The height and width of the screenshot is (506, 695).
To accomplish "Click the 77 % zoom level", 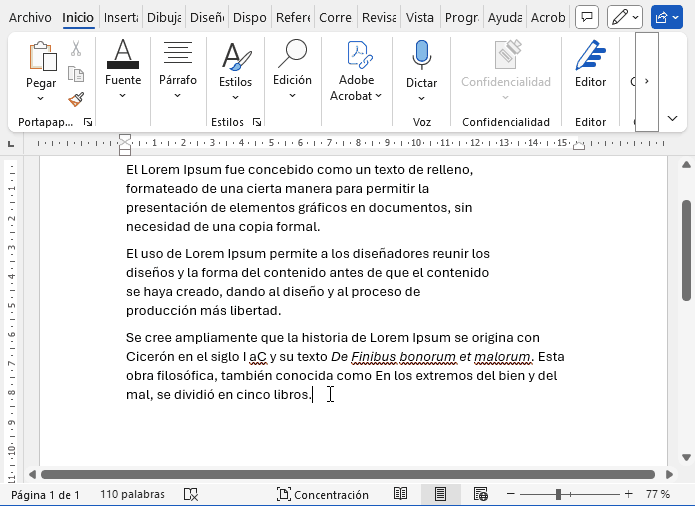I will pos(658,494).
